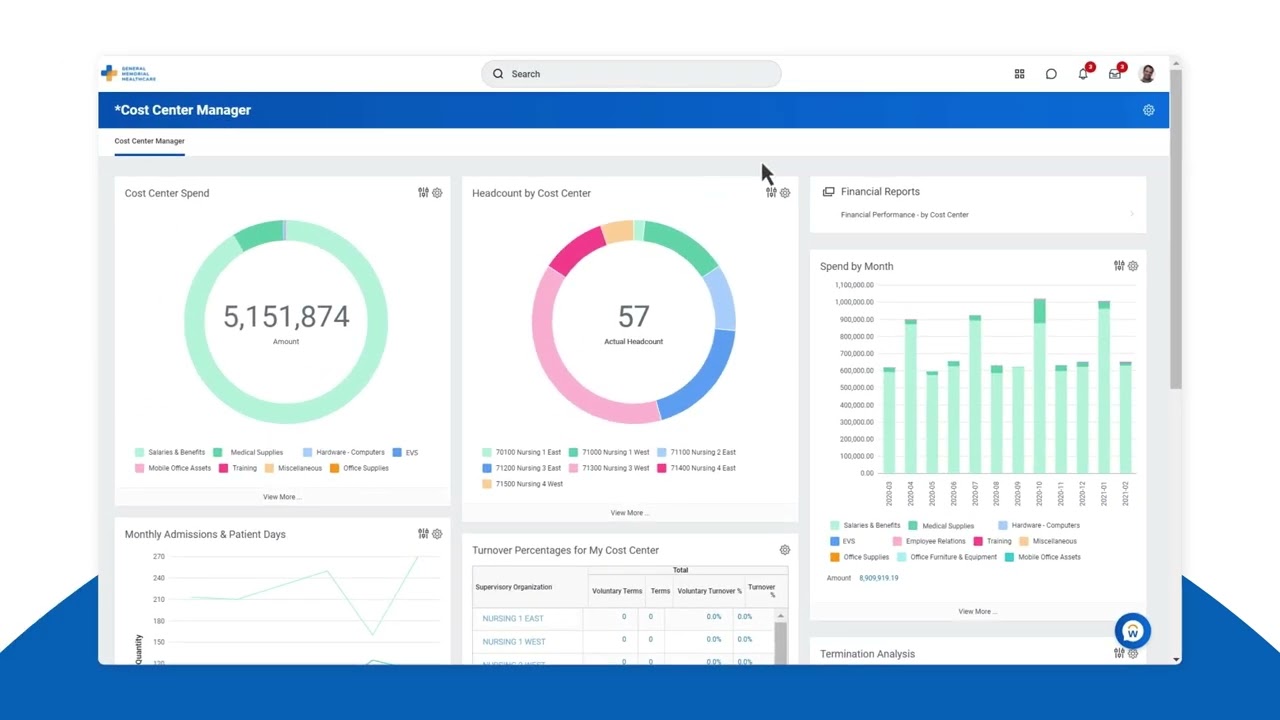The image size is (1280, 720).
Task: Expand Financial Performance report chevron arrow
Action: point(1132,215)
